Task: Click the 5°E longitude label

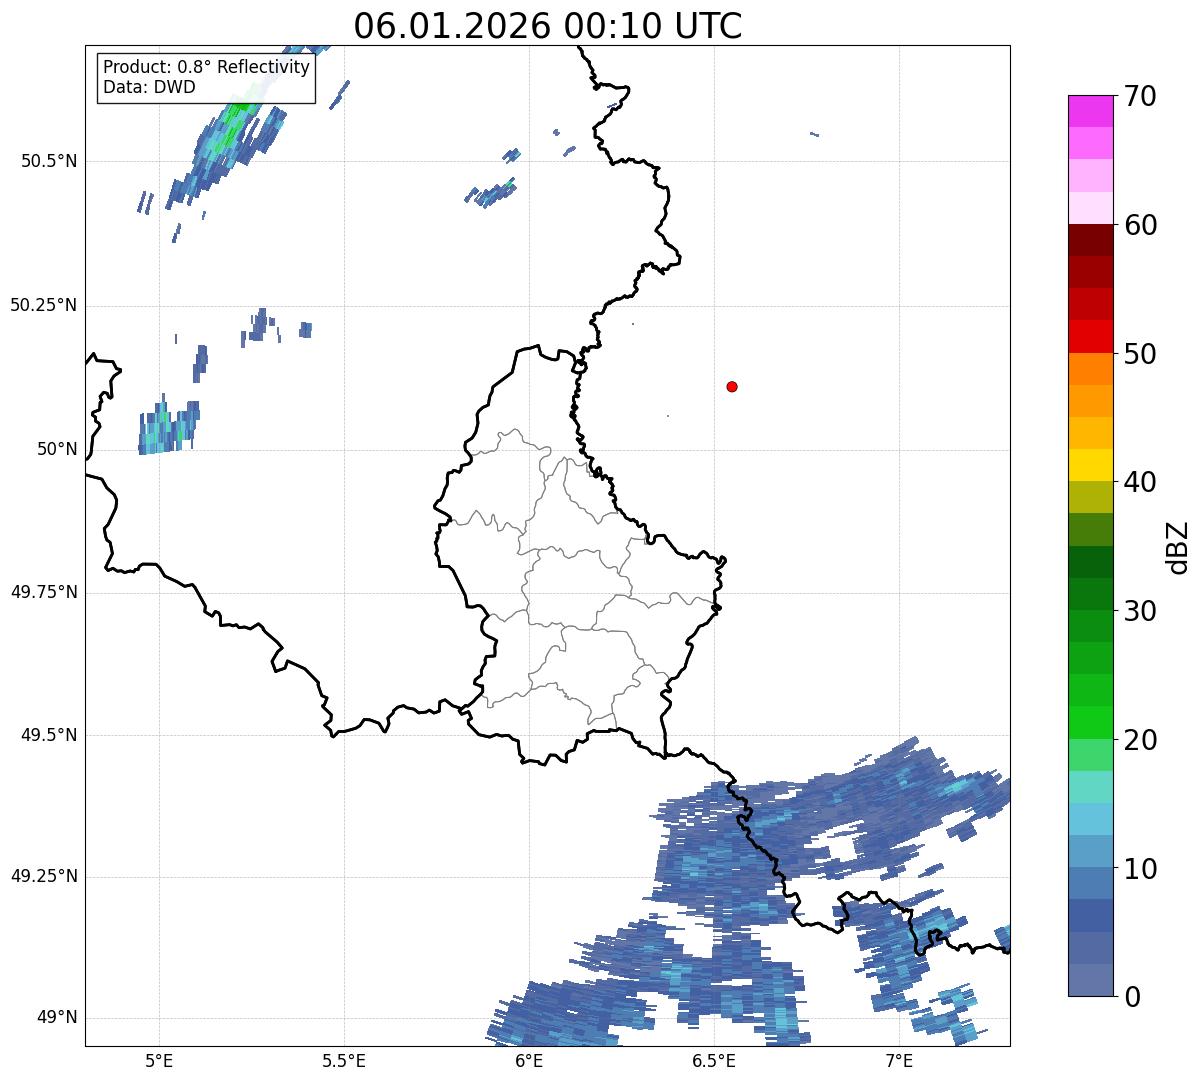Action: coord(159,1061)
